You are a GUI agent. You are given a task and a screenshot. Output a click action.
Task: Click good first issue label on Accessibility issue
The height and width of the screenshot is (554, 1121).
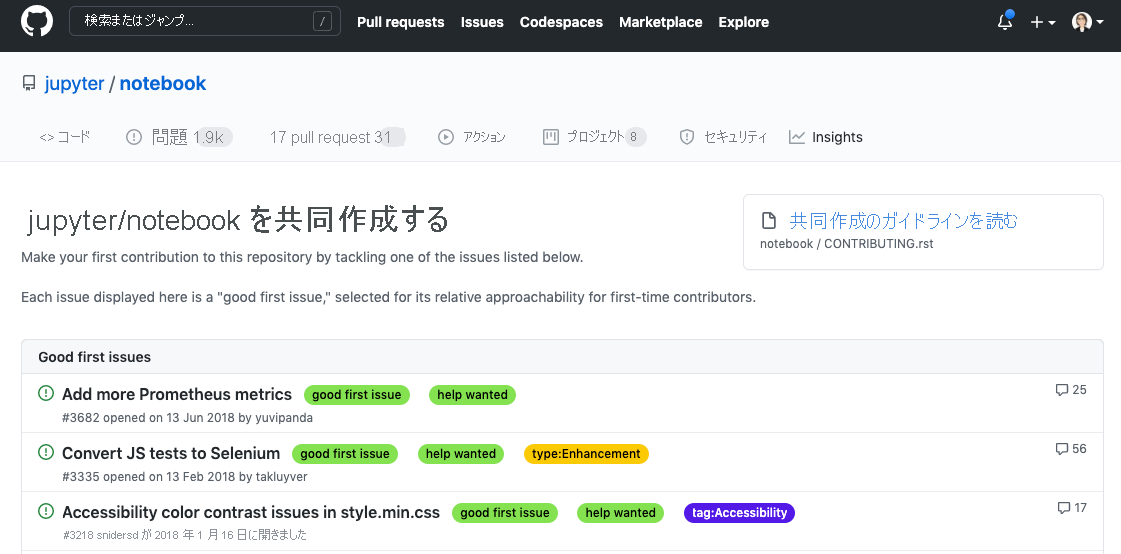pyautogui.click(x=505, y=513)
